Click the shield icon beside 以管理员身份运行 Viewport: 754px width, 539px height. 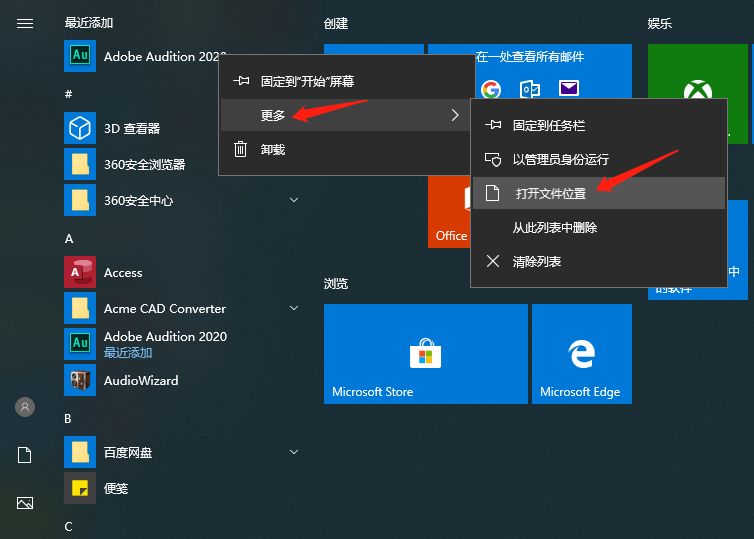(493, 159)
